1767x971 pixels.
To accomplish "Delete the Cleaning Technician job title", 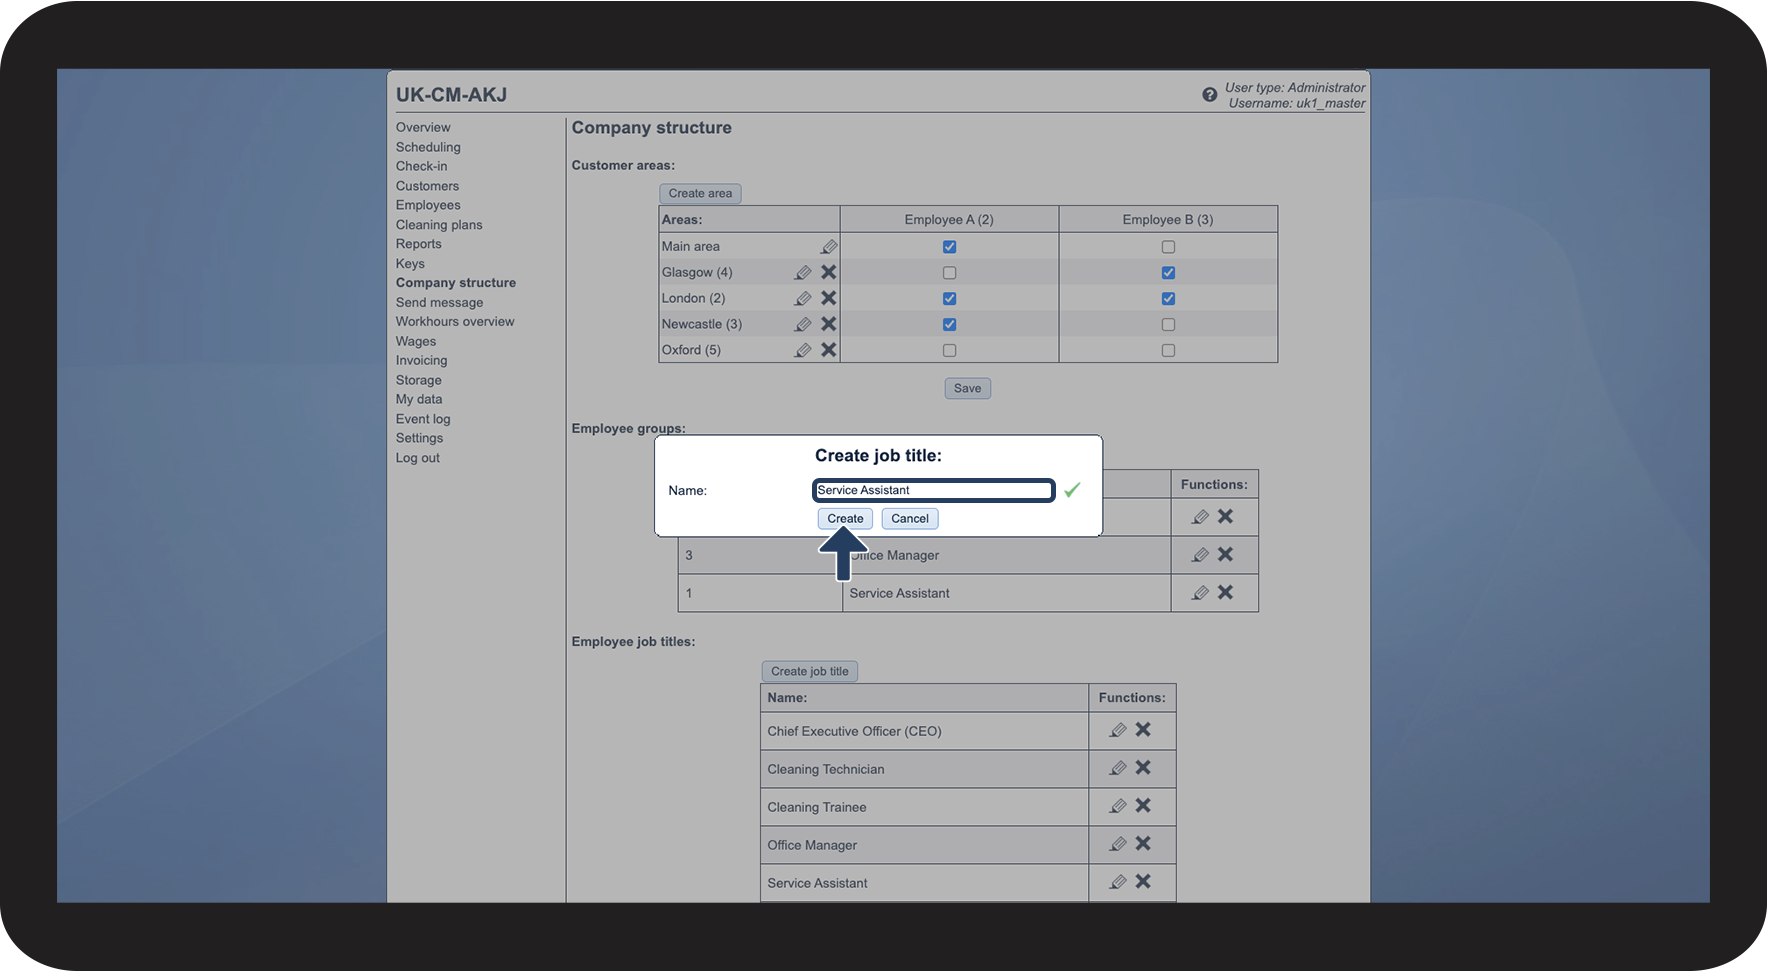I will click(1143, 768).
